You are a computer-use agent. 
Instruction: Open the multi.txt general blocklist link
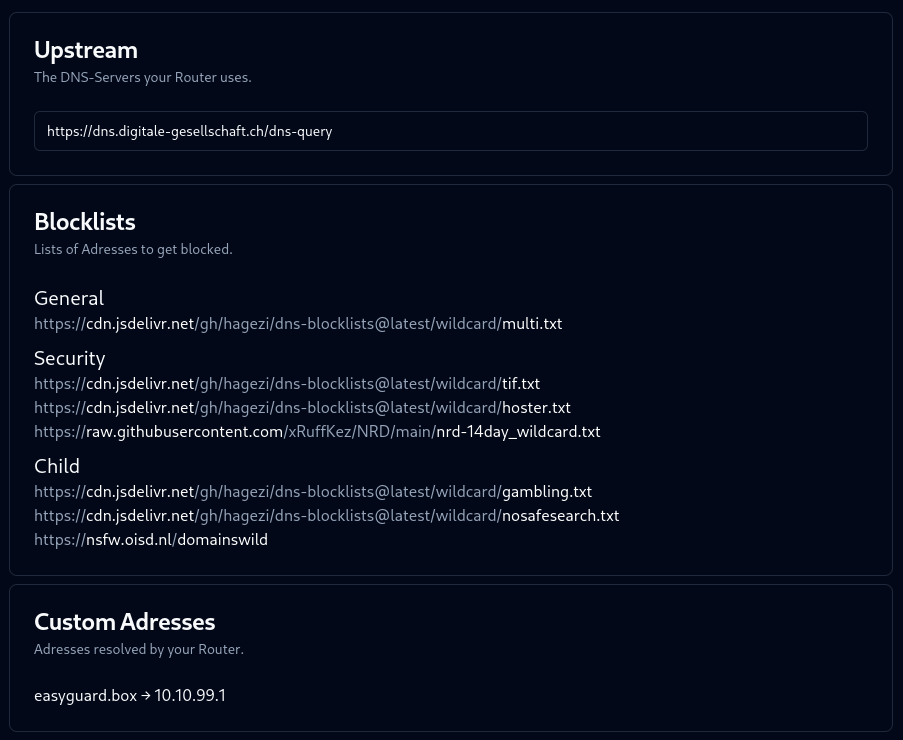tap(298, 324)
